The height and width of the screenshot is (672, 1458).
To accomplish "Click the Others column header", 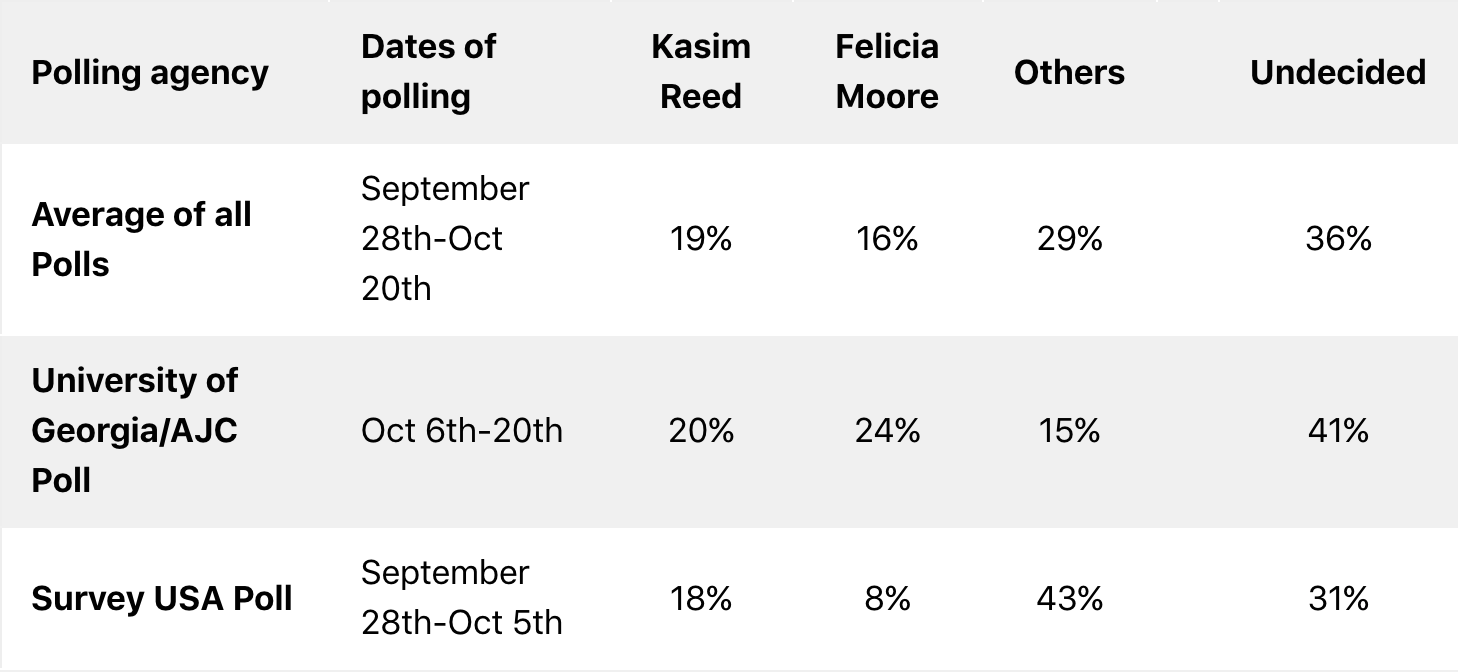I will point(1069,72).
